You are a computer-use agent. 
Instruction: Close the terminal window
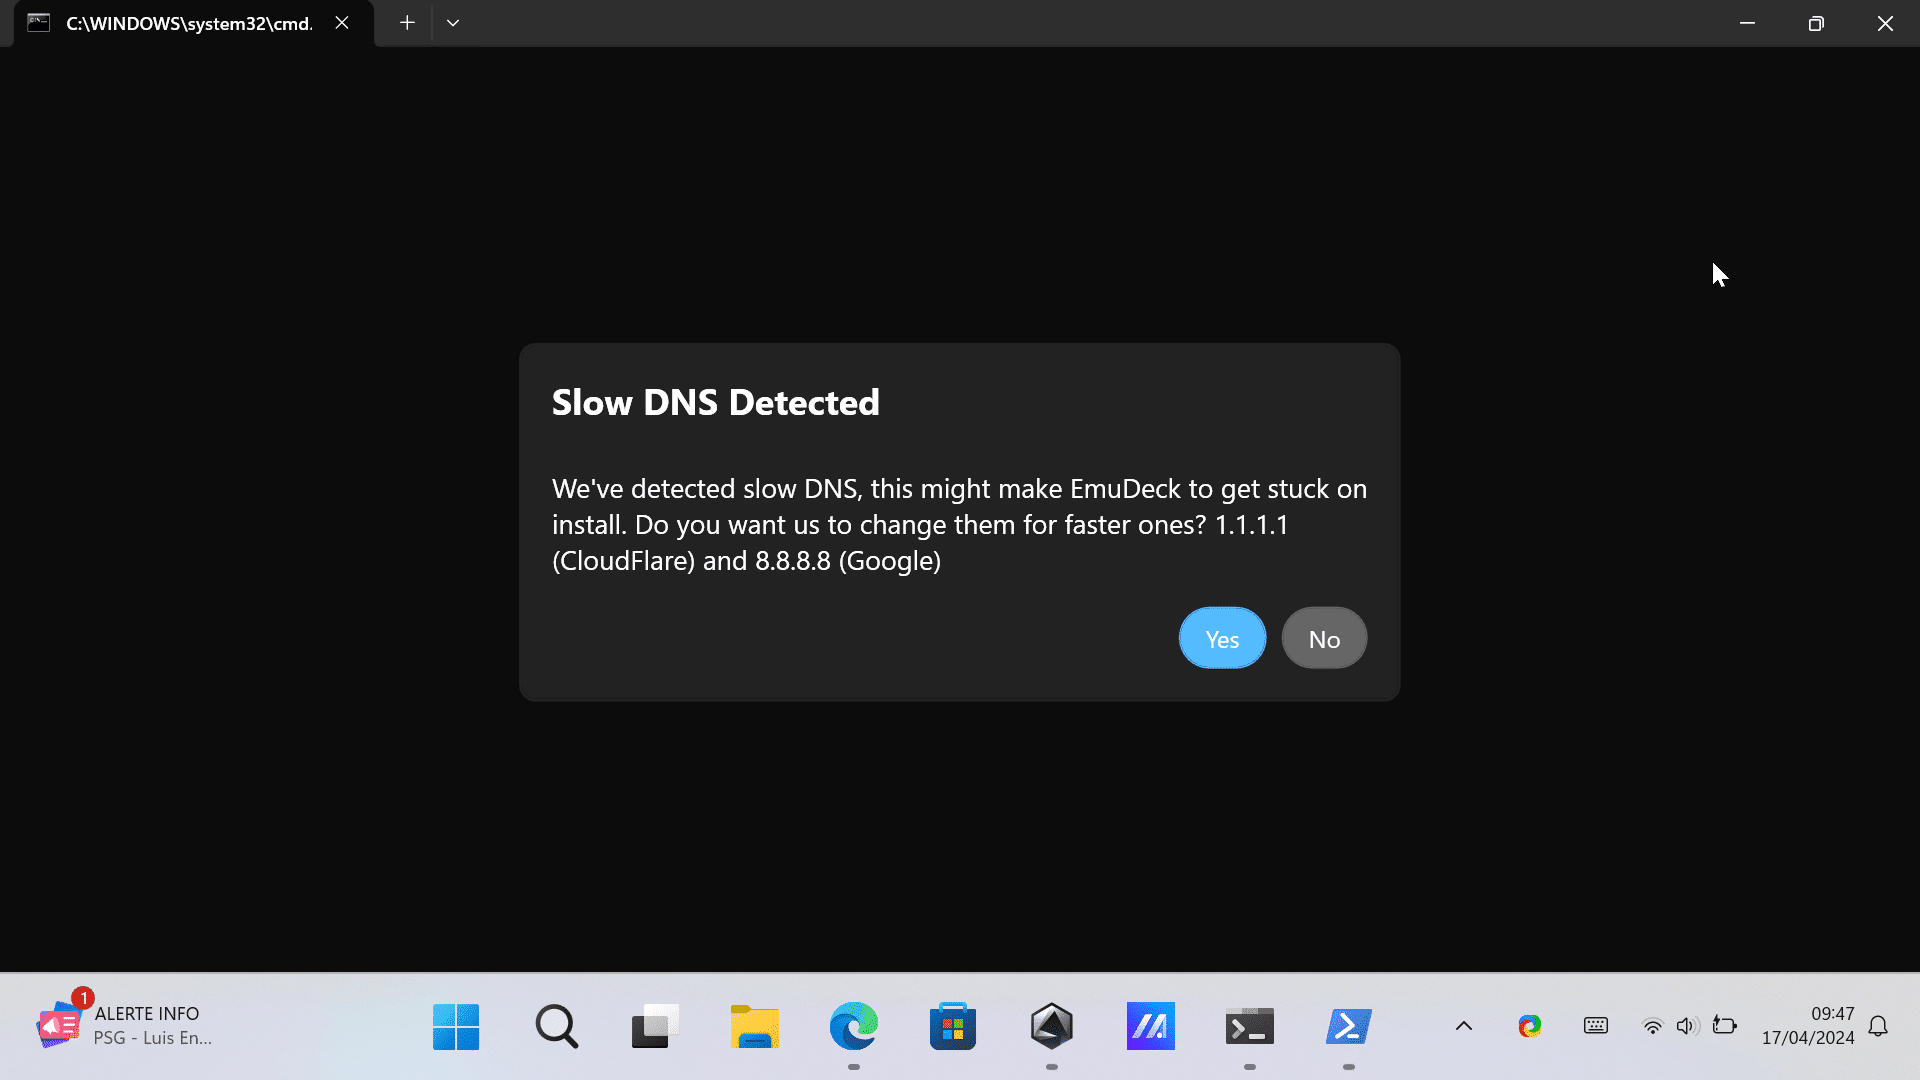click(x=1885, y=23)
